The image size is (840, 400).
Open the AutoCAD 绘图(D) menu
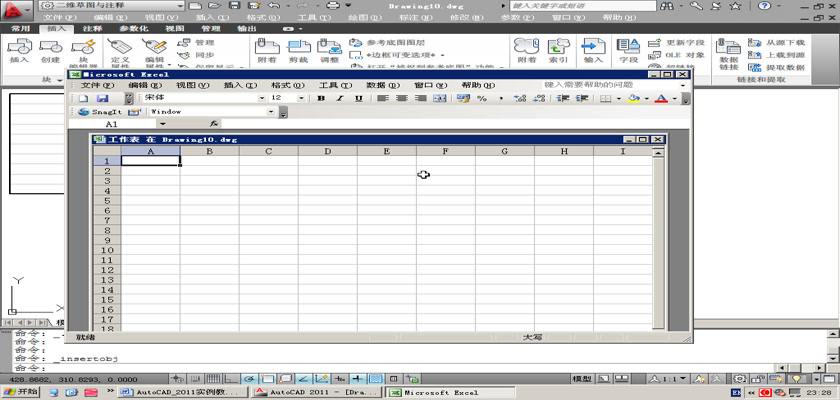[364, 17]
